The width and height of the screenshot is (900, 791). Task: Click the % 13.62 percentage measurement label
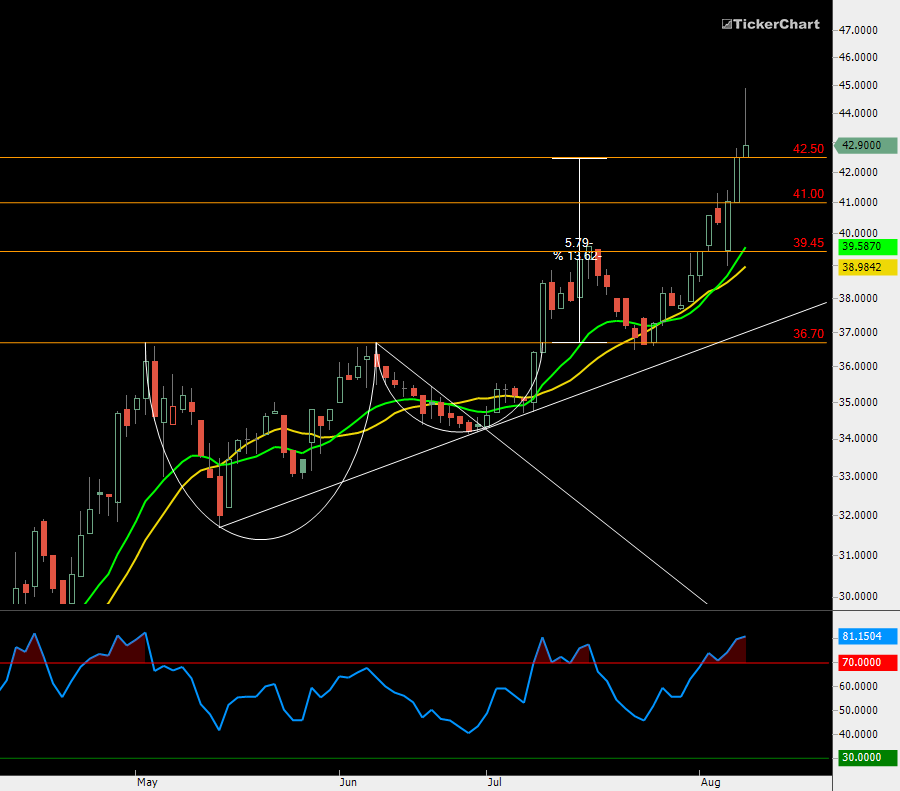(x=577, y=256)
